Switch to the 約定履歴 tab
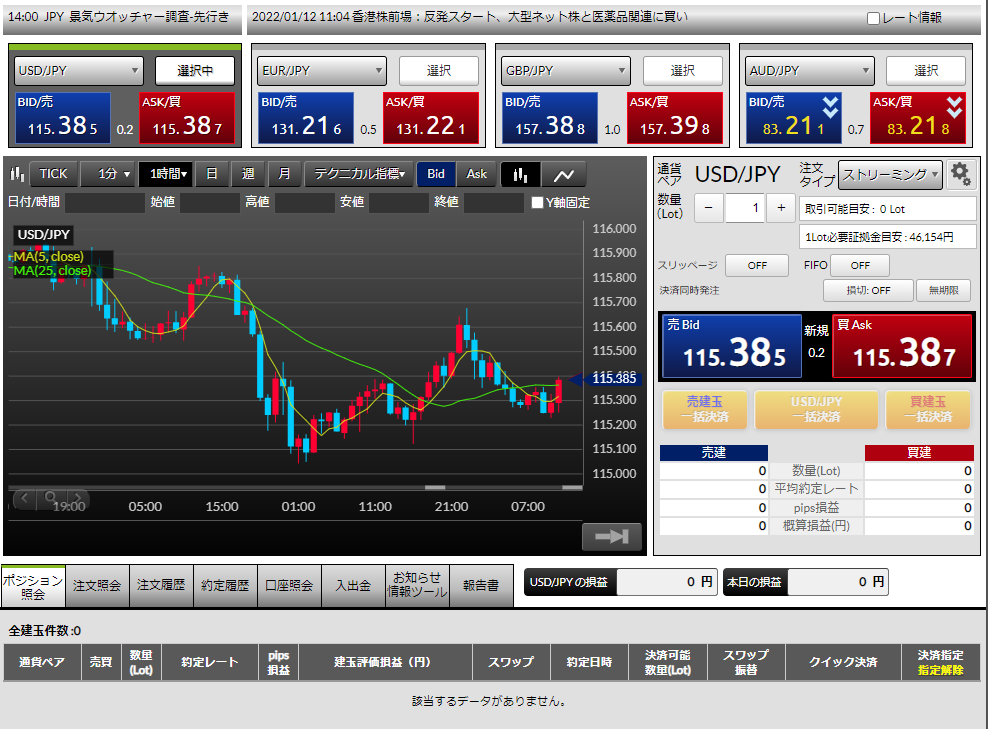 pos(225,585)
